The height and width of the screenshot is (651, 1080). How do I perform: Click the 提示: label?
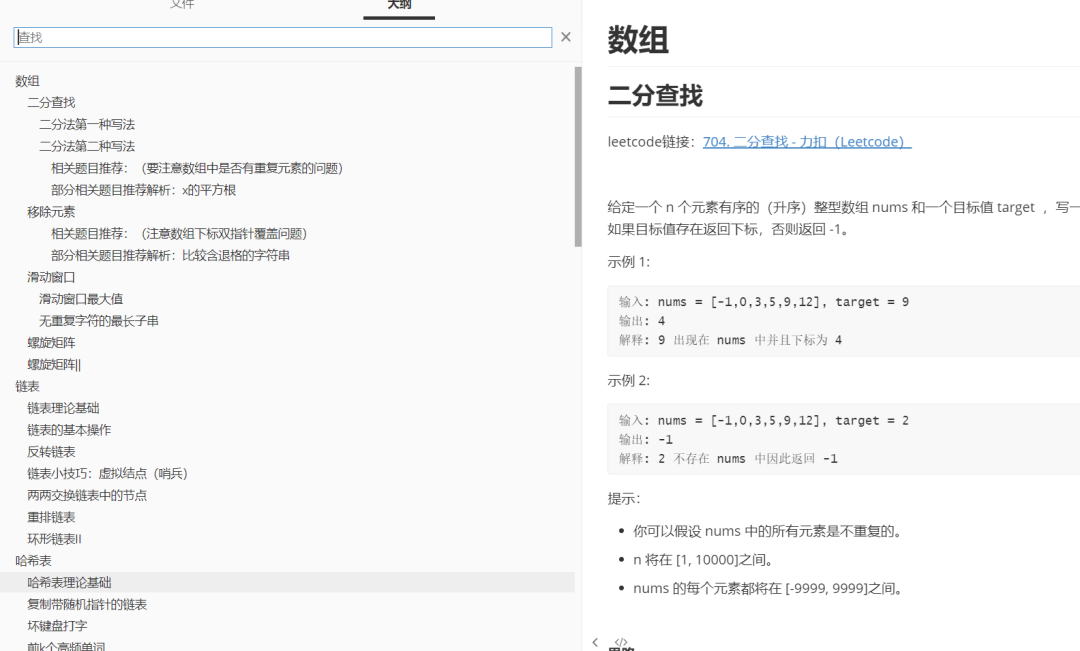623,499
